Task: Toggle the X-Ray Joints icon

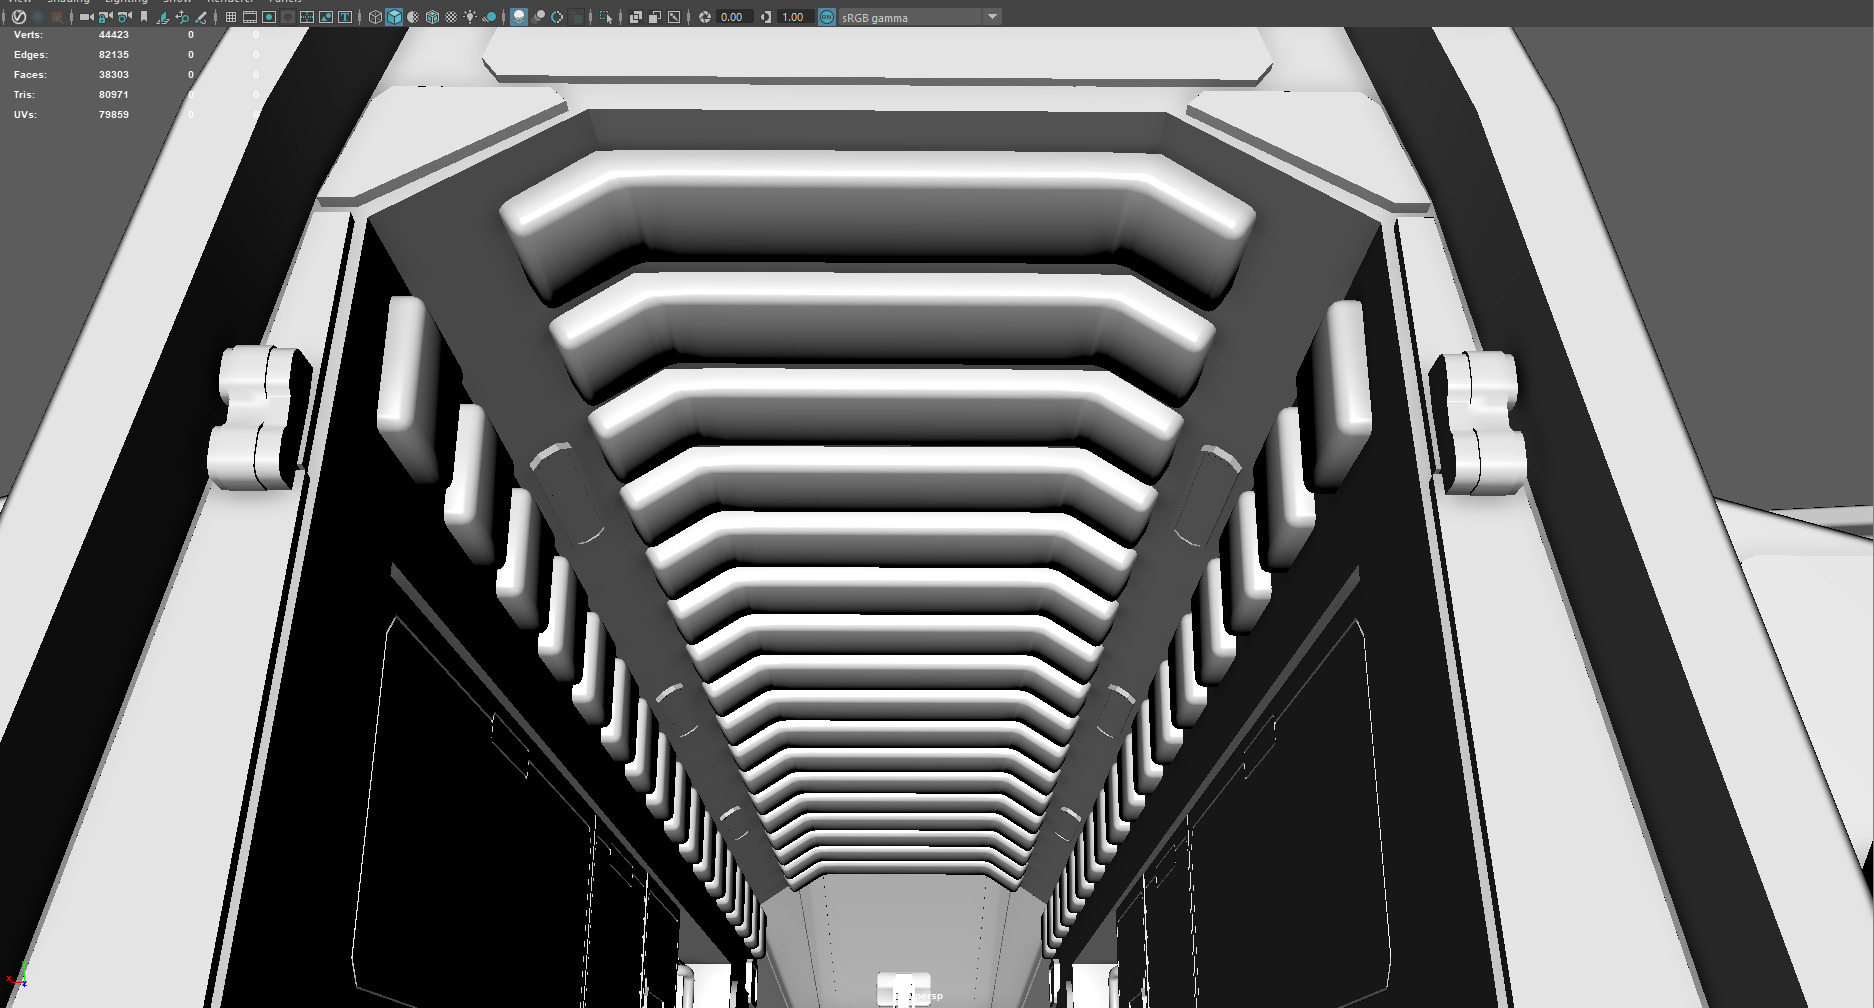Action: pos(674,17)
